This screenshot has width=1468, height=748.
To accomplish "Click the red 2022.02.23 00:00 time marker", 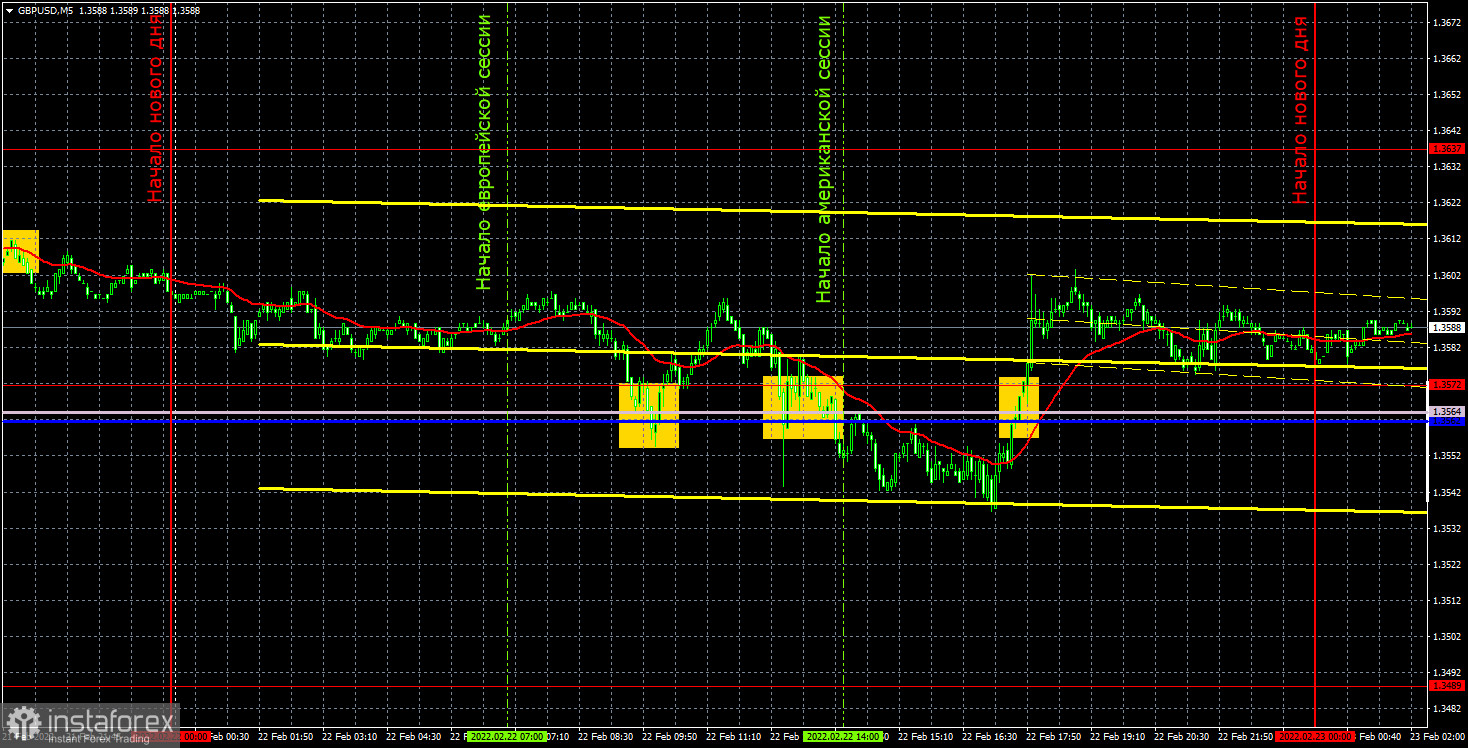I will coord(1315,736).
